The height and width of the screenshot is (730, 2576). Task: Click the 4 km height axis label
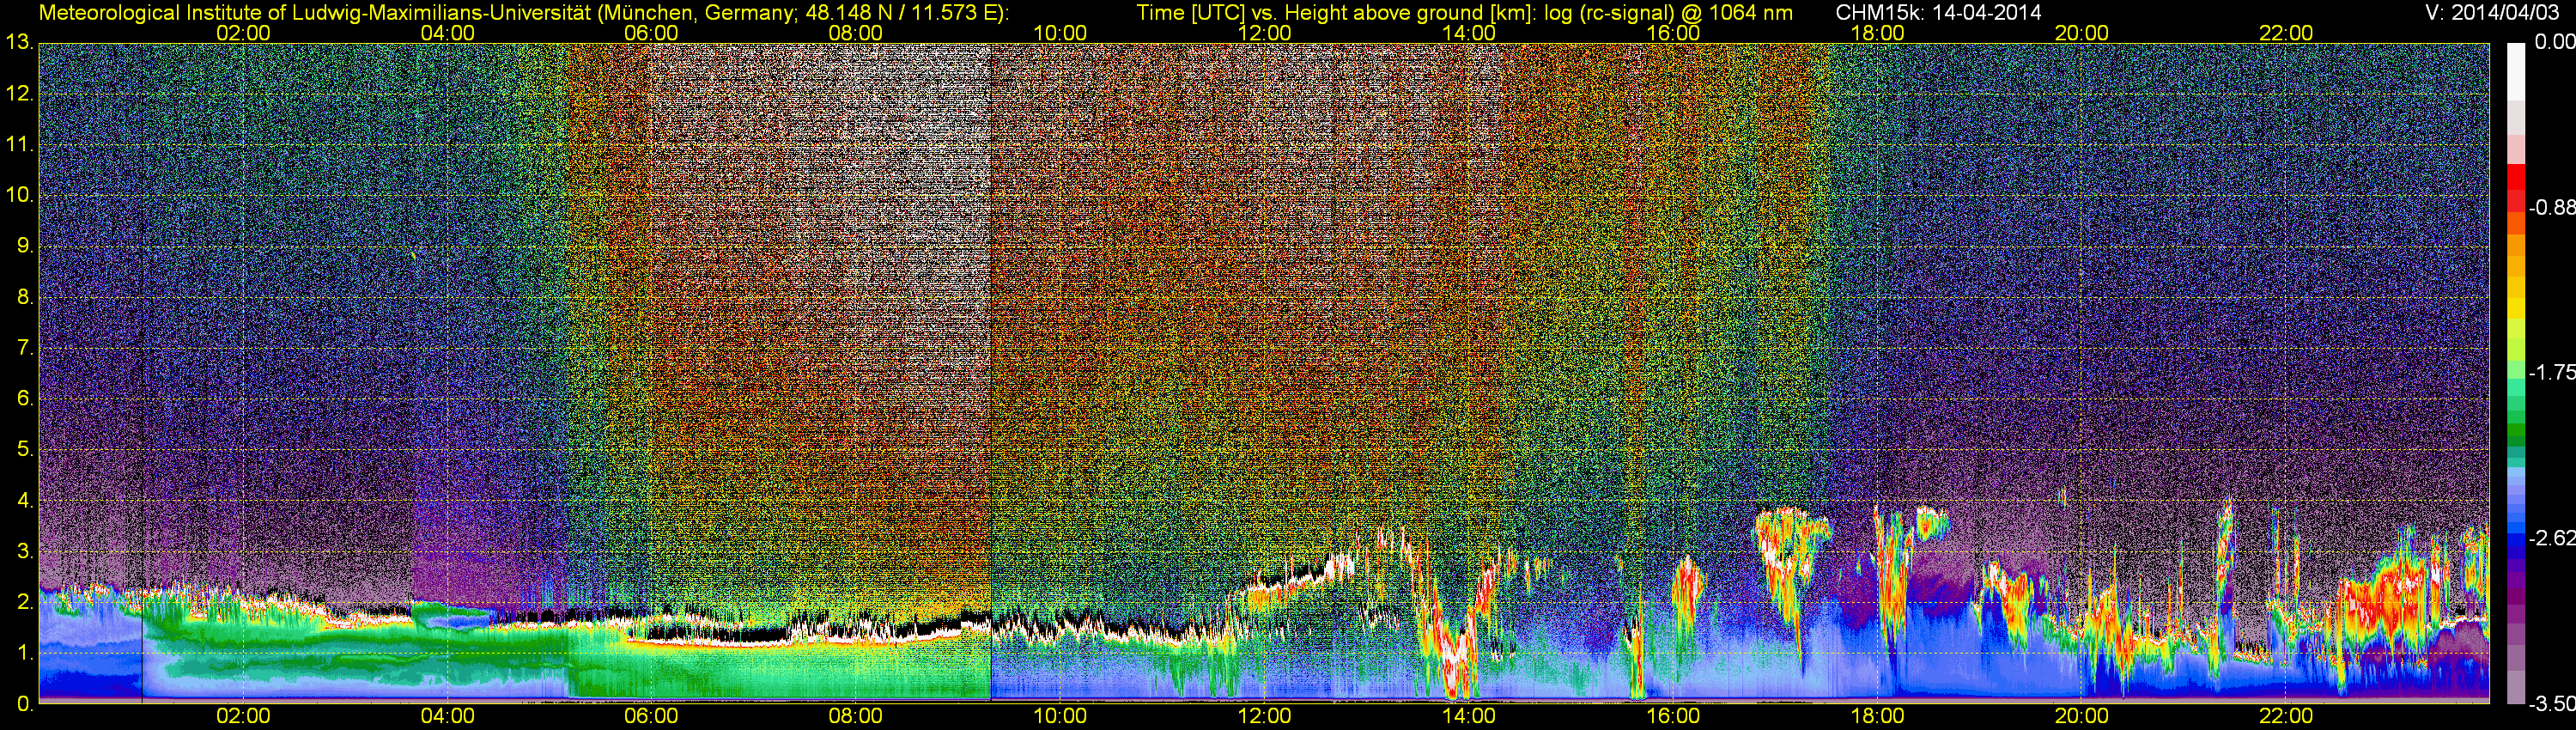coord(25,501)
